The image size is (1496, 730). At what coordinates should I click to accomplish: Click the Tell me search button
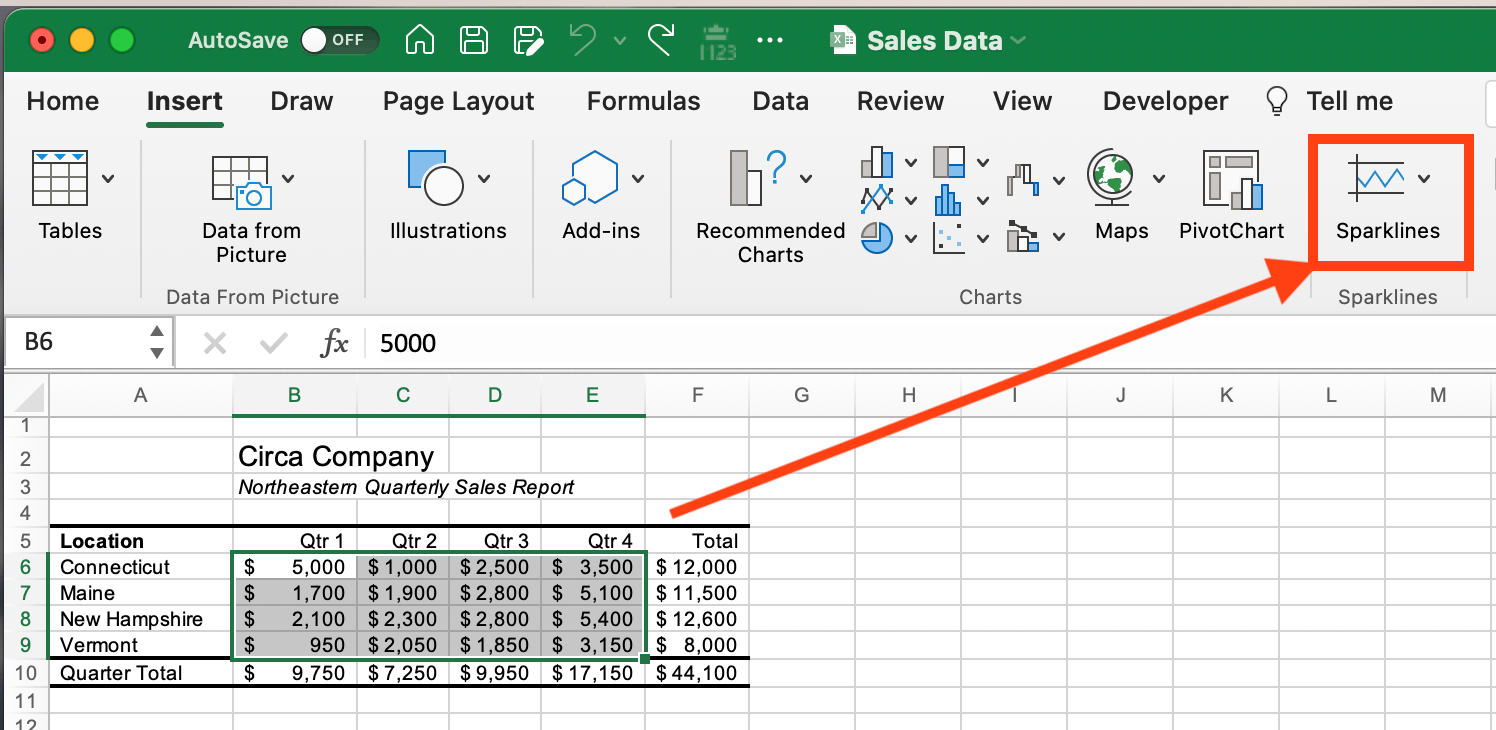(x=1330, y=101)
